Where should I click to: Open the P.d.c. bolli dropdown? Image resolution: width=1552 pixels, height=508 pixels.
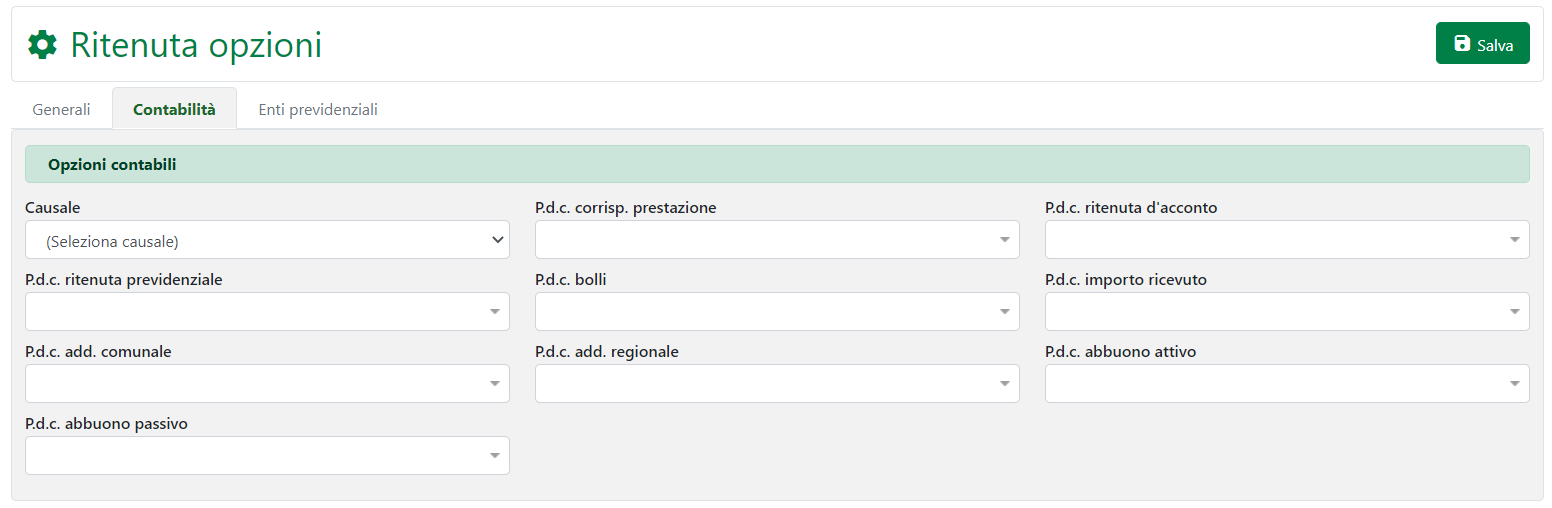pos(777,312)
